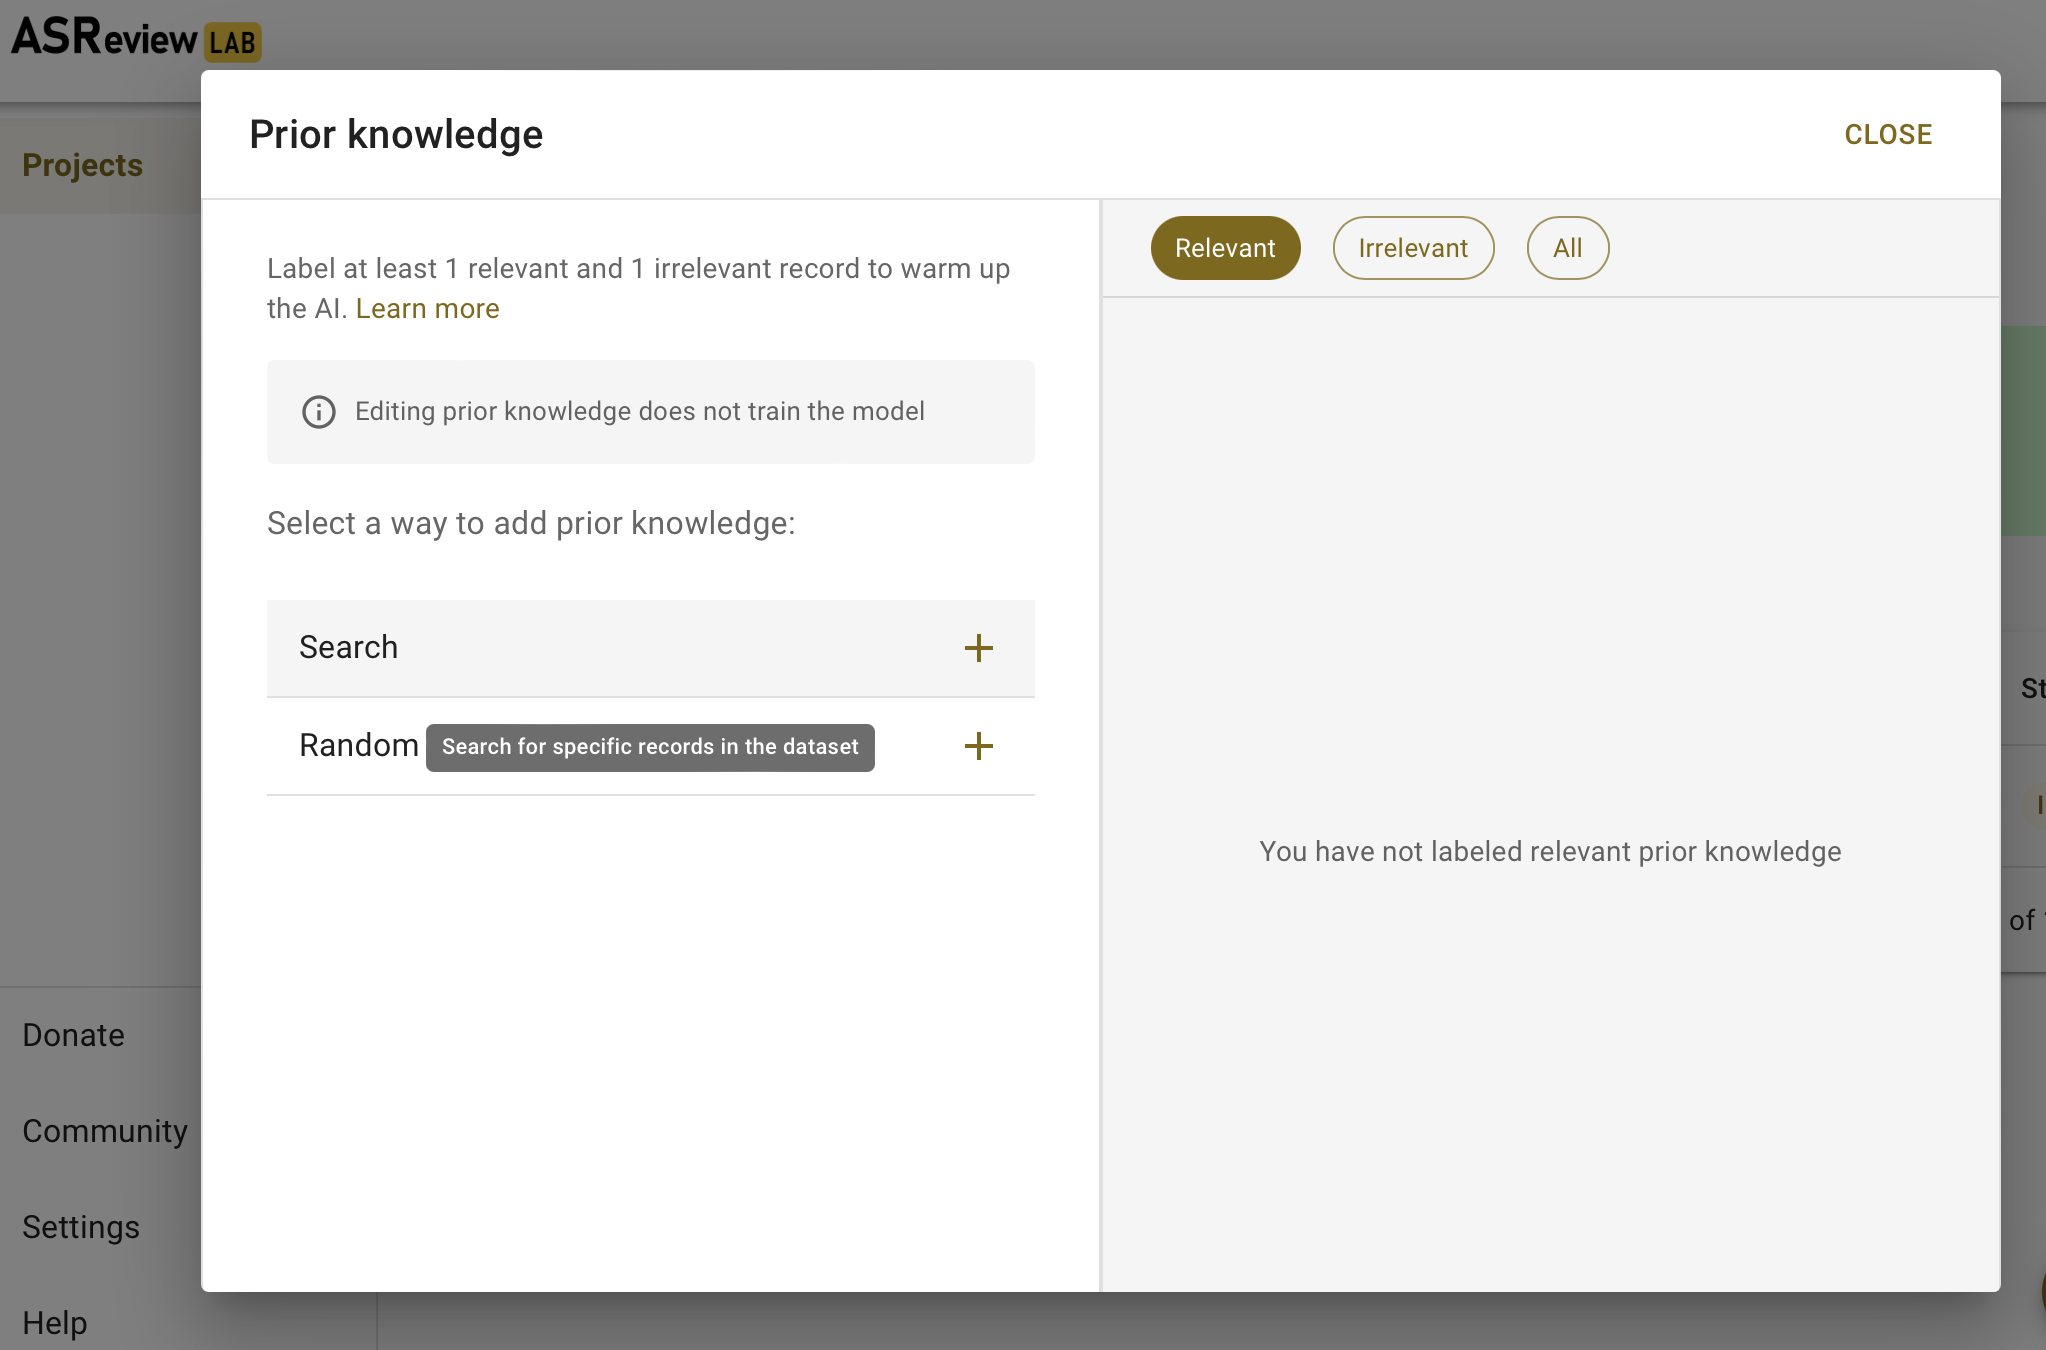Select the Irrelevant filter chip
This screenshot has height=1350, width=2046.
click(x=1412, y=248)
